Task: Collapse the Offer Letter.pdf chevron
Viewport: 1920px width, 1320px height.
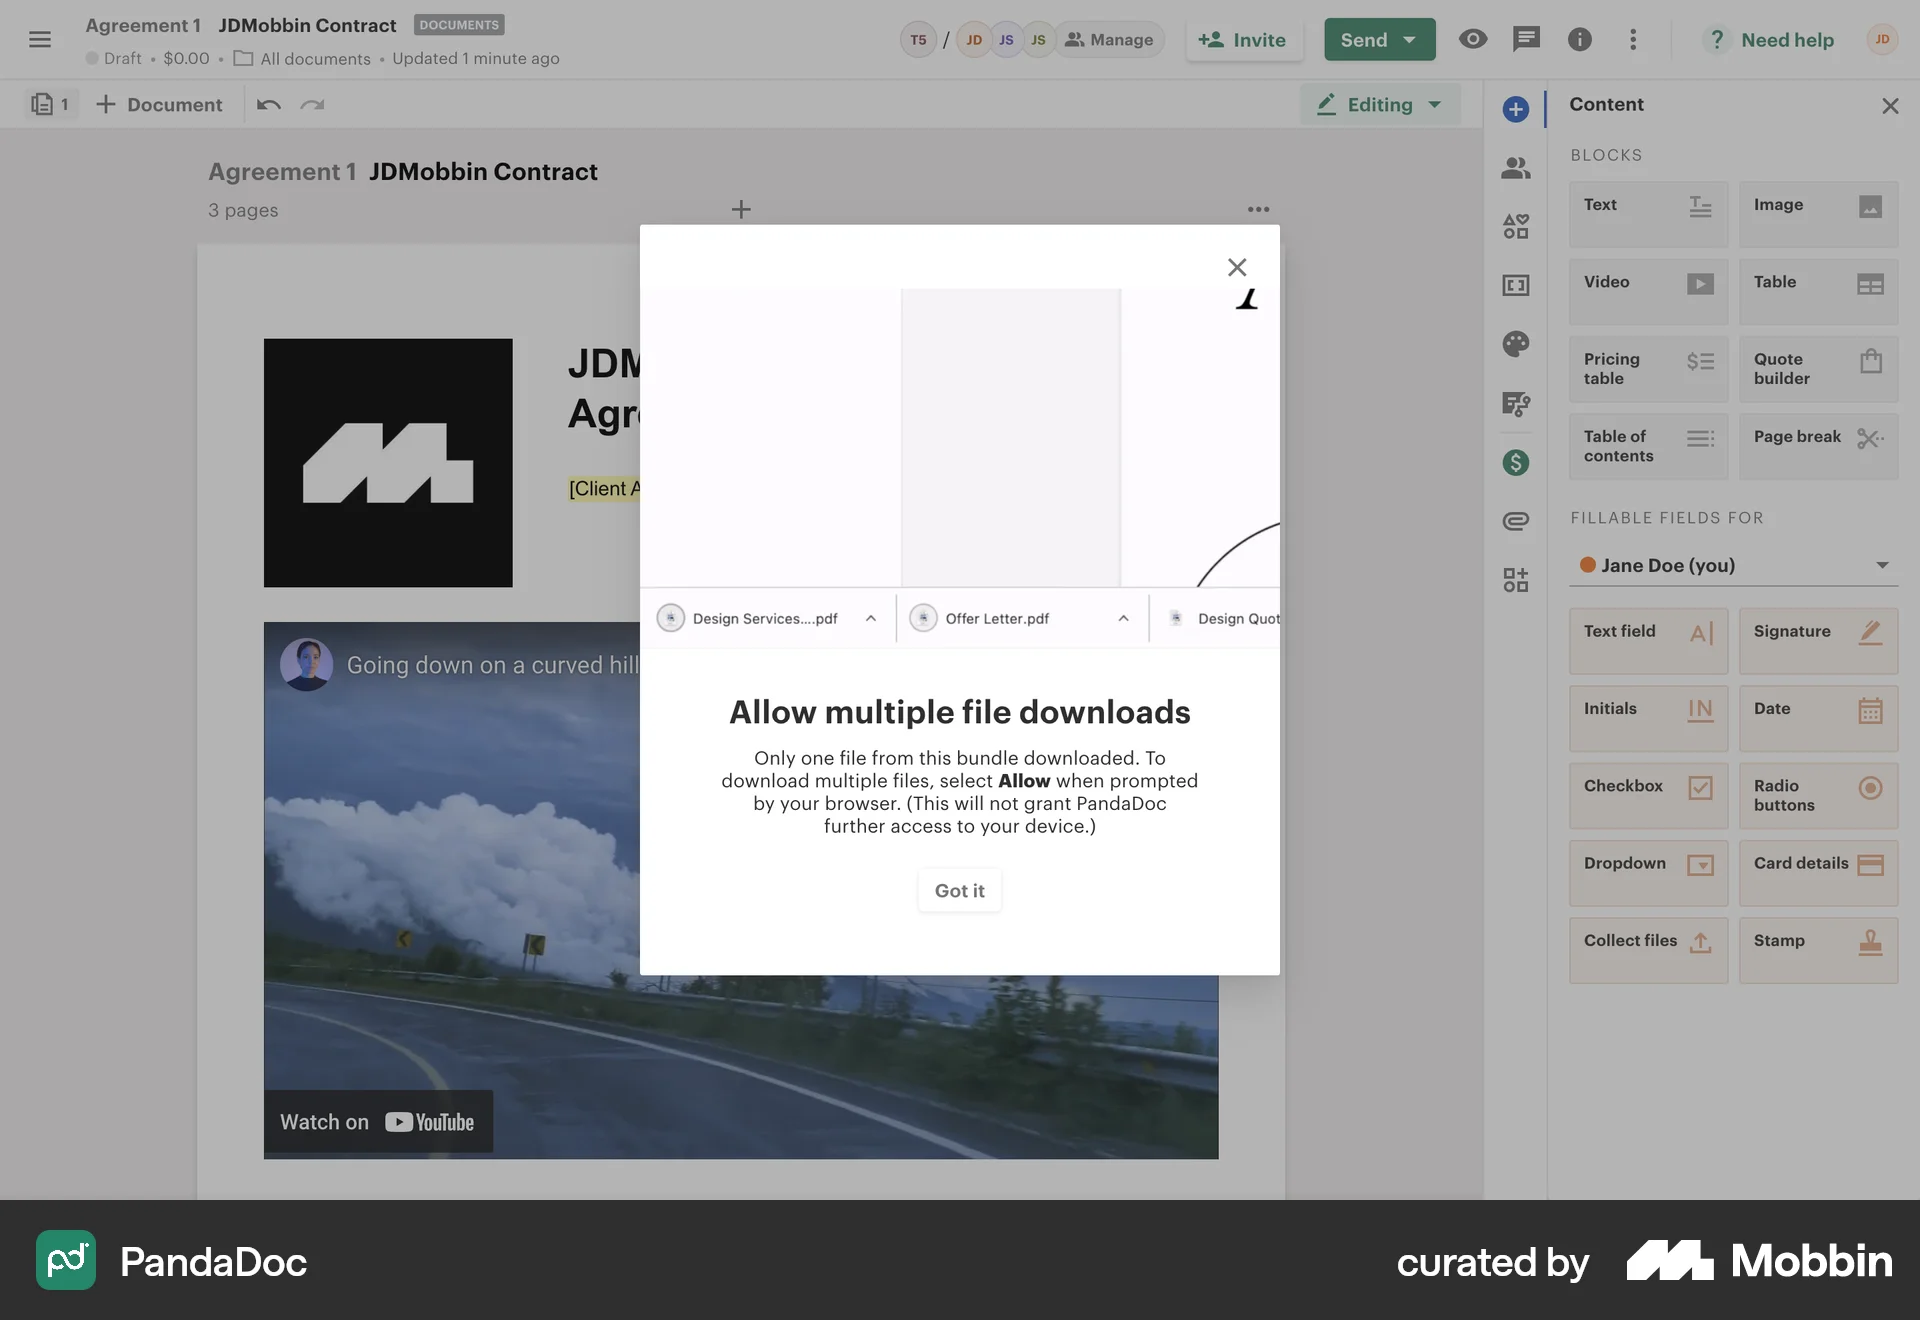Action: pos(1123,618)
